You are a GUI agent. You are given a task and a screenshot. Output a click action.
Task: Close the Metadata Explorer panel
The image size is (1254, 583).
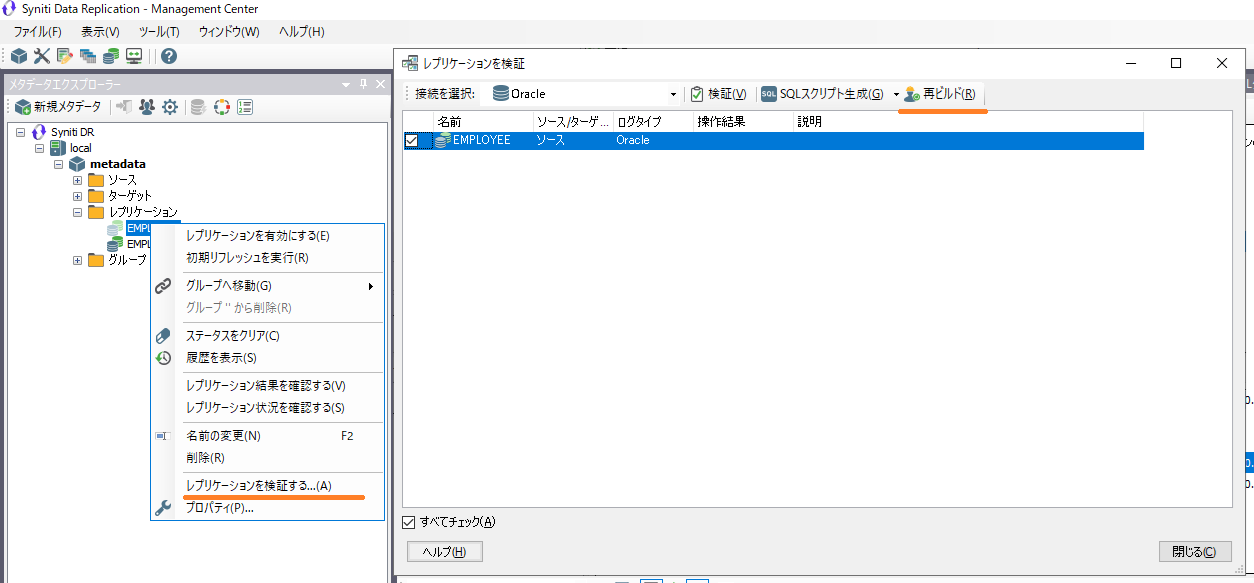380,84
